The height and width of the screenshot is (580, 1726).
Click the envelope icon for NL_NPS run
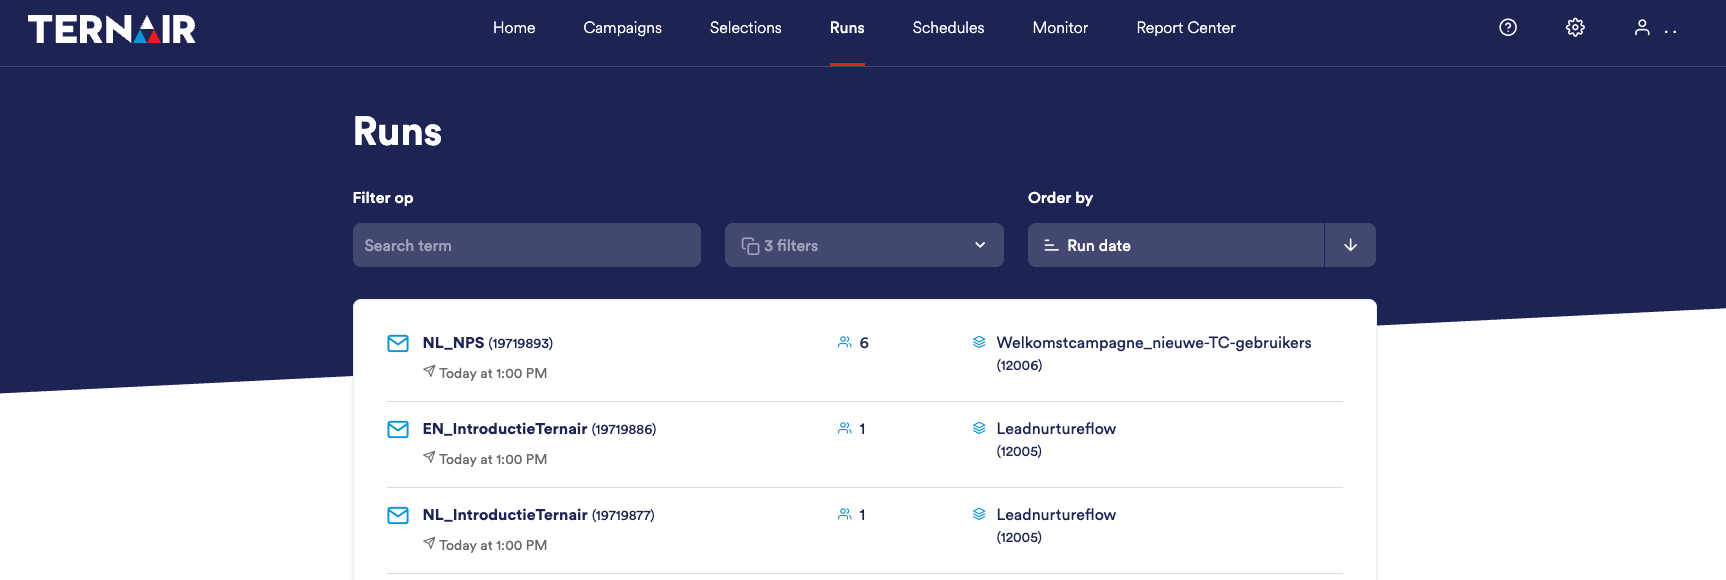(x=398, y=343)
